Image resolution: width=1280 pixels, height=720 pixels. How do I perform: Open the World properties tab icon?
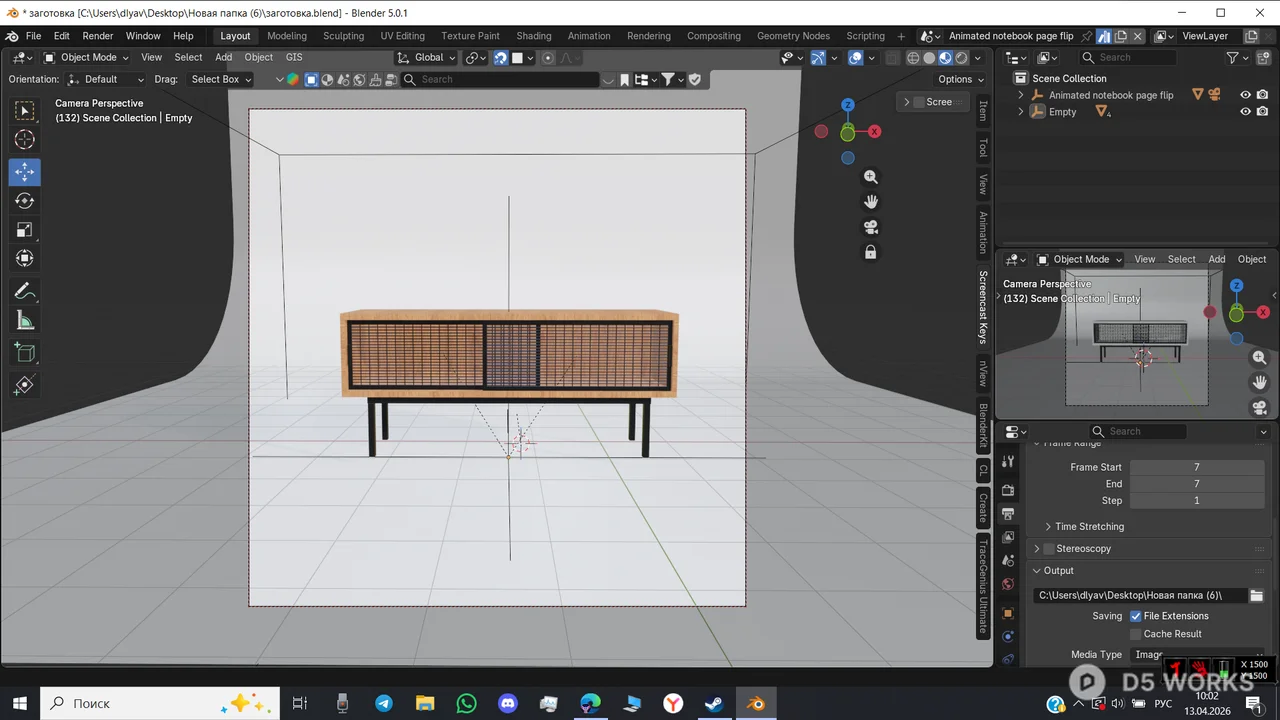pyautogui.click(x=1008, y=584)
